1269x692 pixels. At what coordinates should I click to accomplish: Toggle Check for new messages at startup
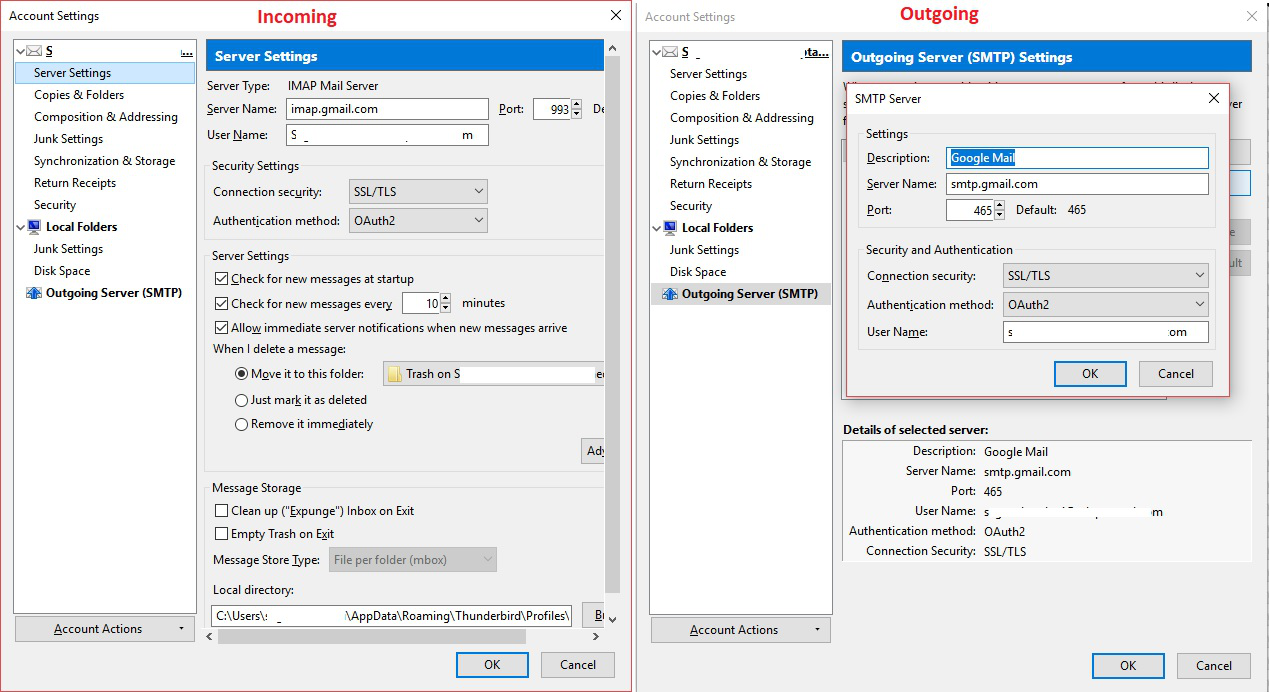[x=222, y=279]
